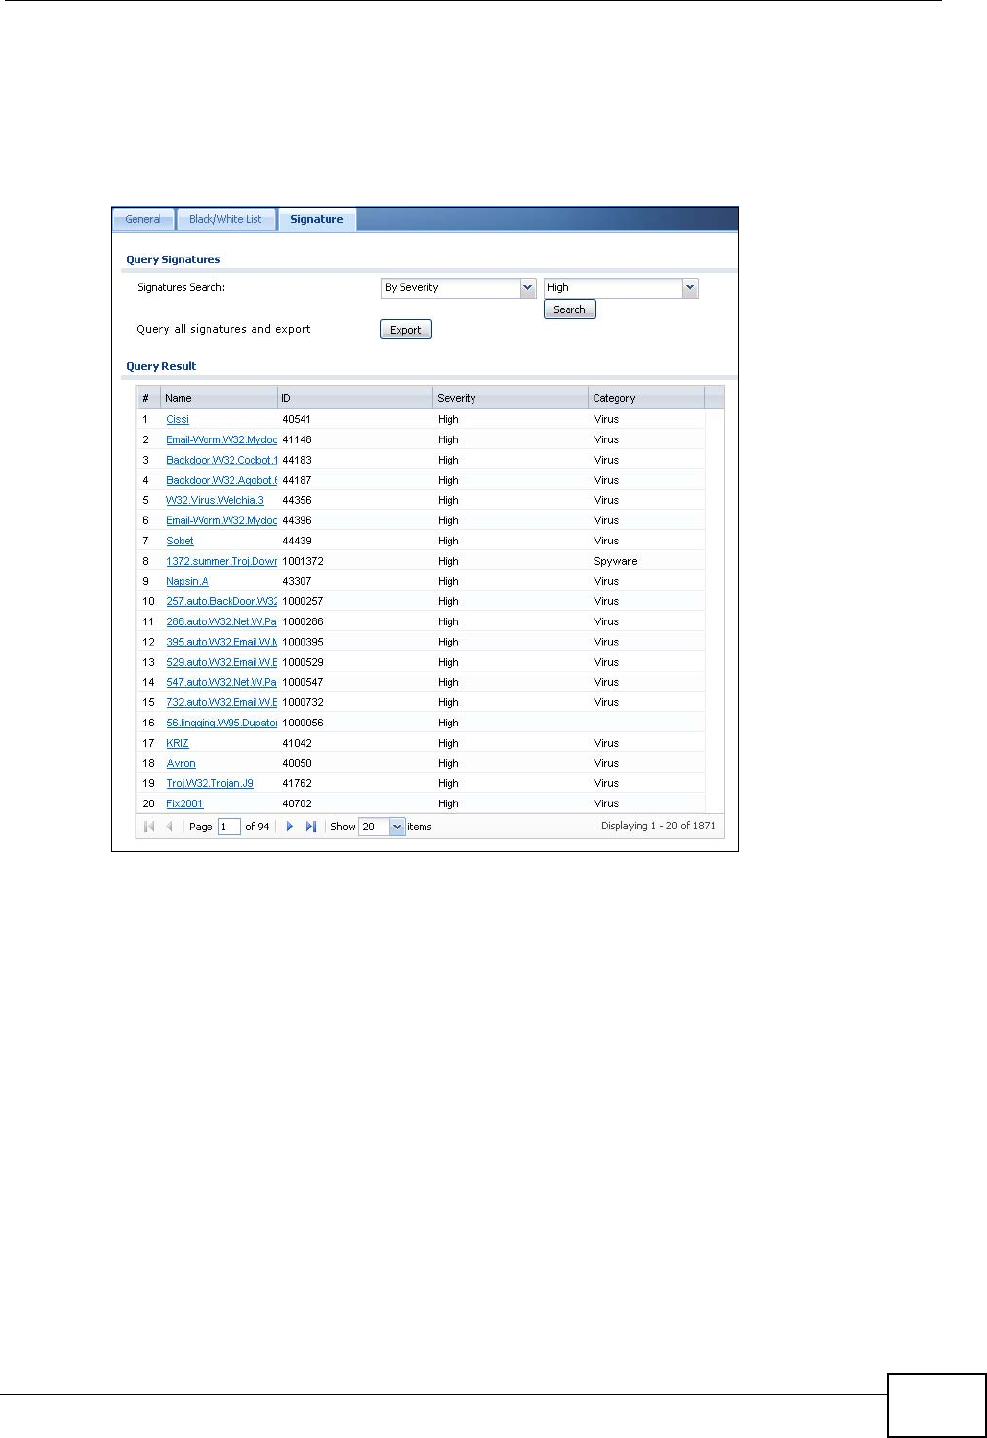Open the Sobet signature link
The width and height of the screenshot is (987, 1438).
click(x=180, y=541)
